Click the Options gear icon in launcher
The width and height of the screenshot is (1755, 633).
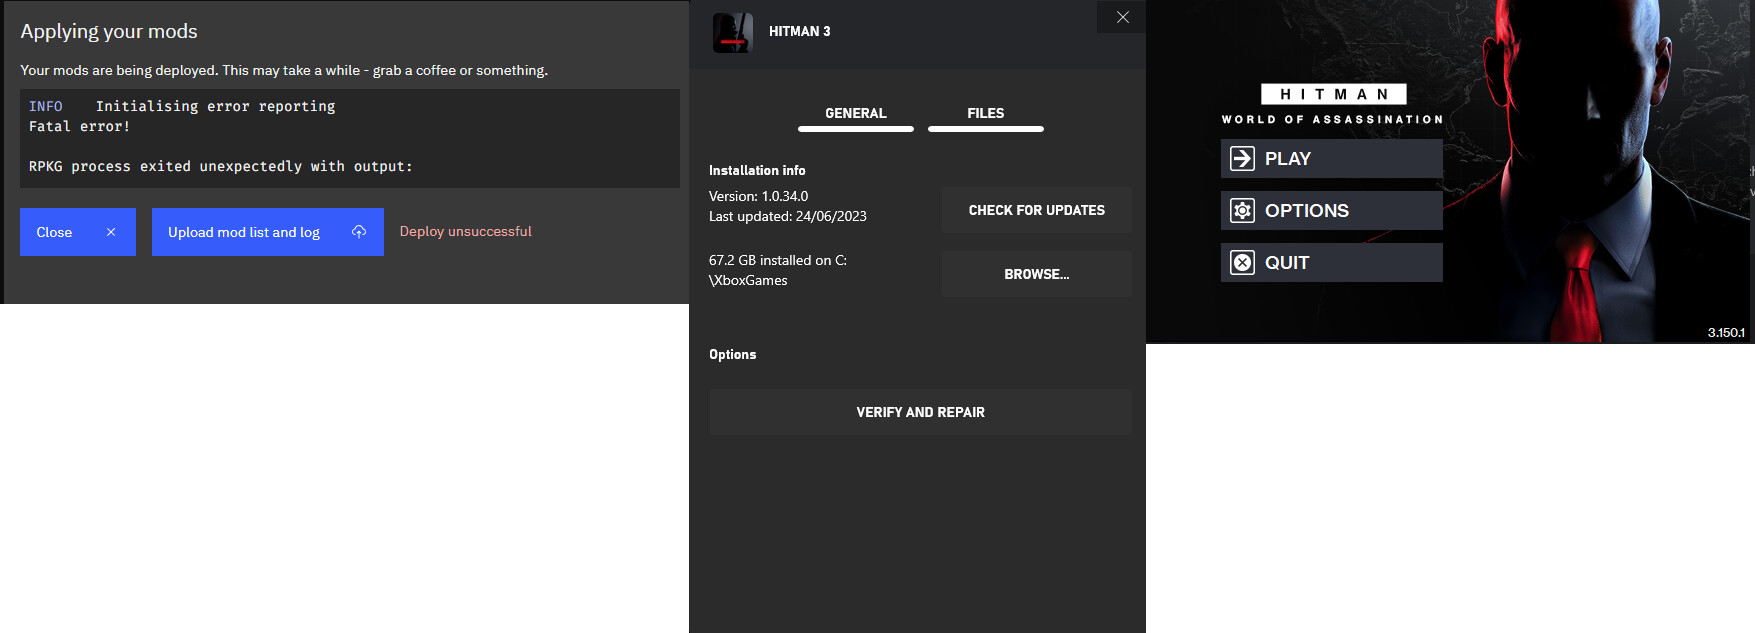point(1242,210)
